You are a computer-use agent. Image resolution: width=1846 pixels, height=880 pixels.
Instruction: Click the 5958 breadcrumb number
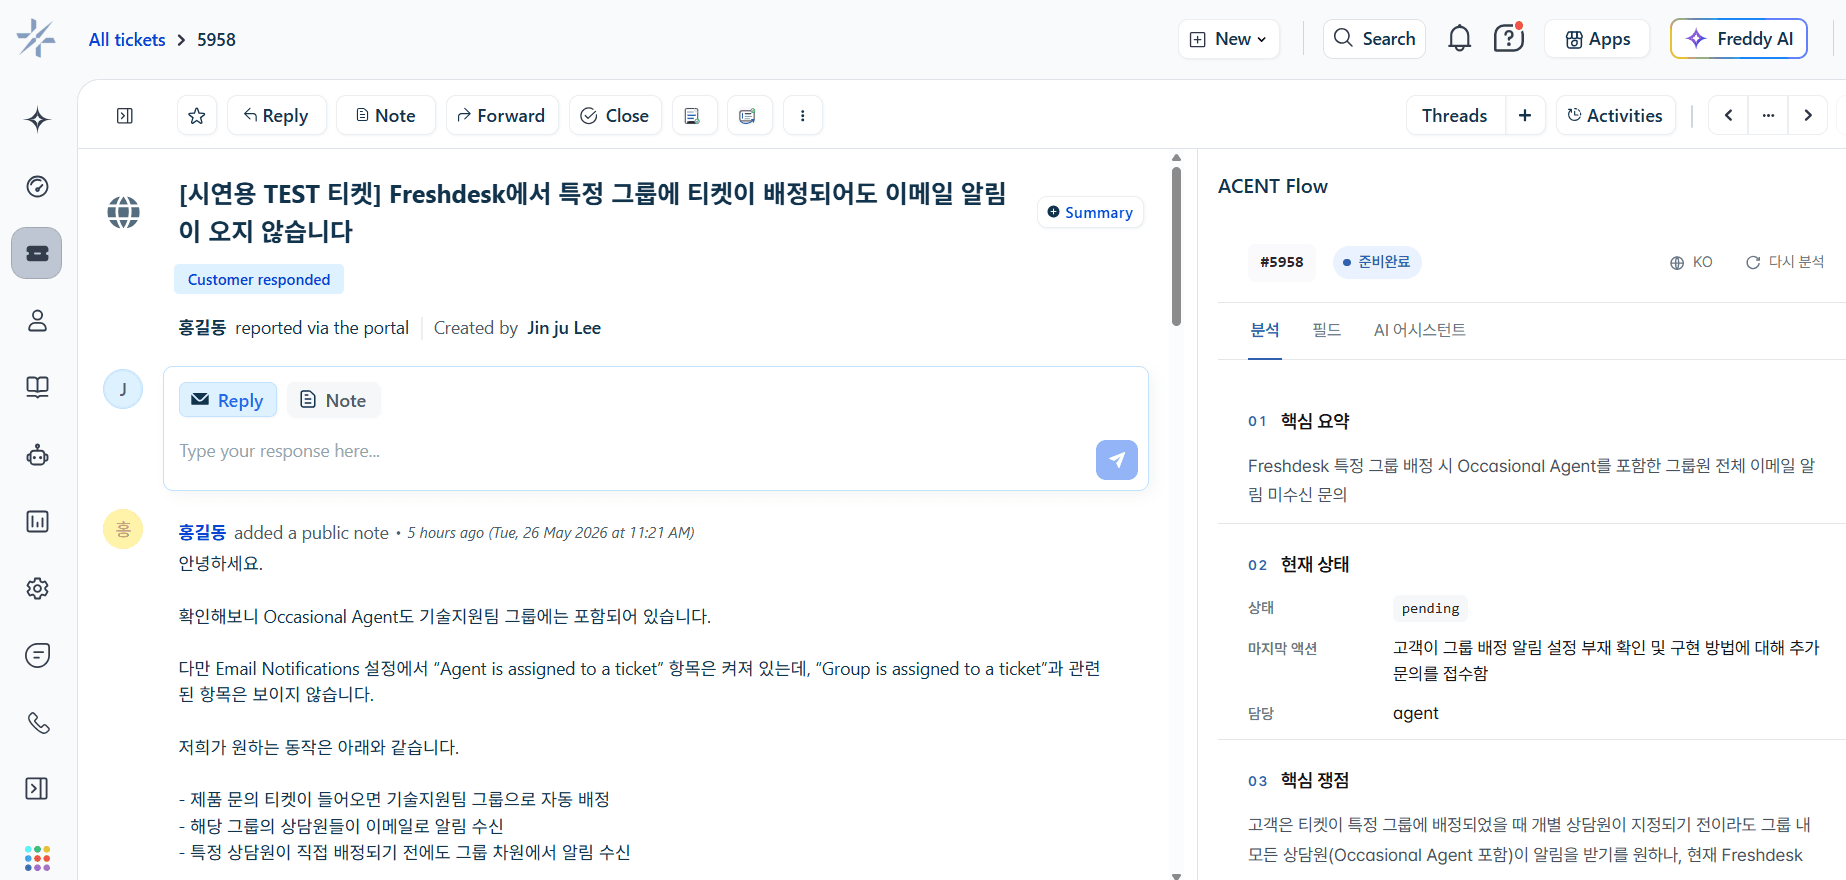point(216,40)
